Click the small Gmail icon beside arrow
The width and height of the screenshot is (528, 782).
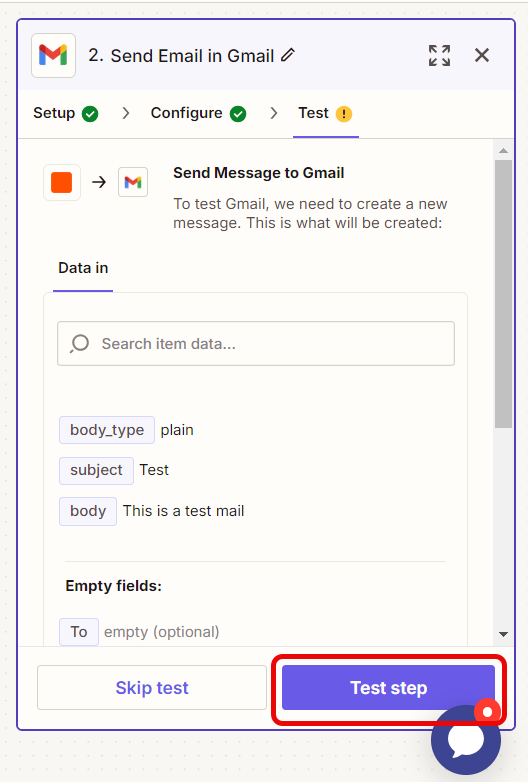point(133,182)
